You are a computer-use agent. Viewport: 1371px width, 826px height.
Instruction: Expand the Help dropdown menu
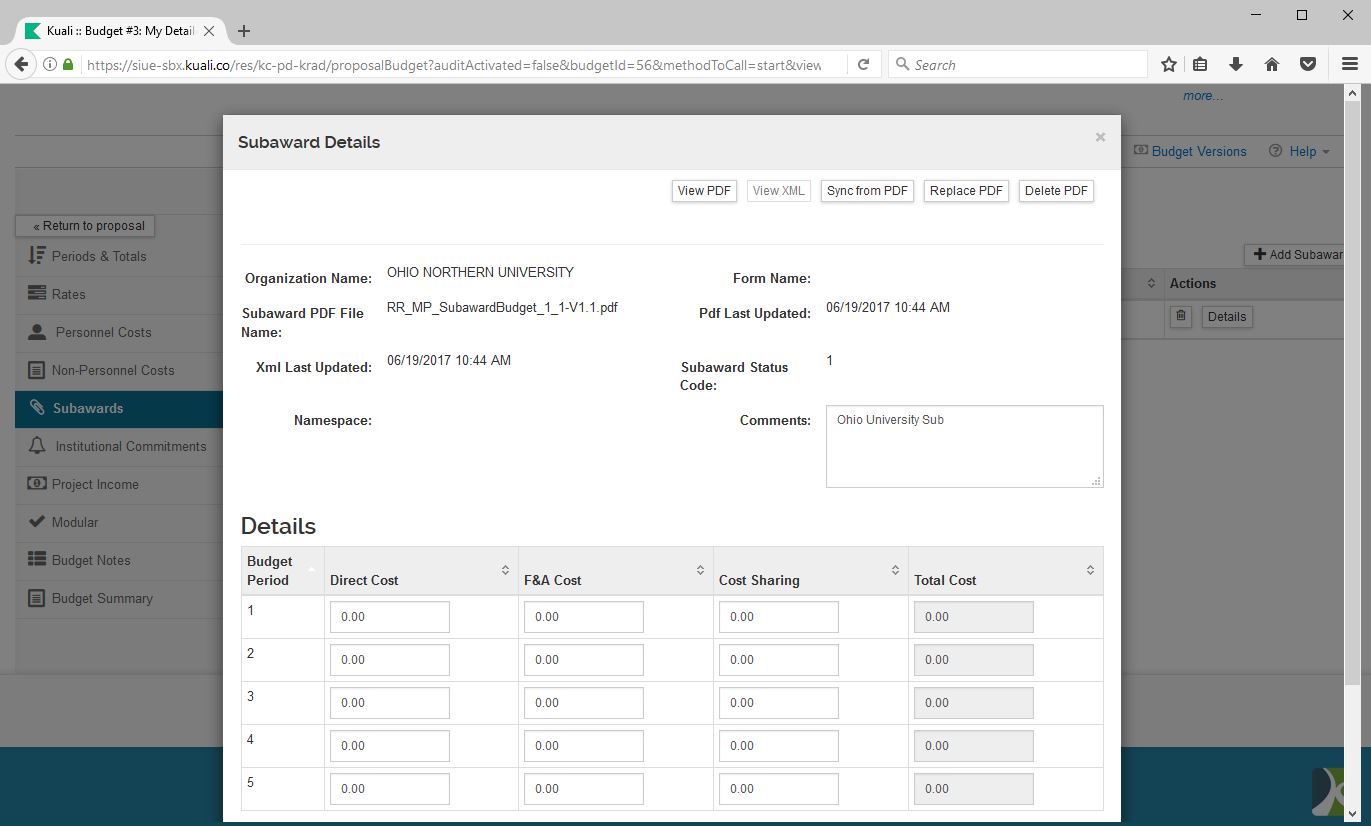(1300, 151)
